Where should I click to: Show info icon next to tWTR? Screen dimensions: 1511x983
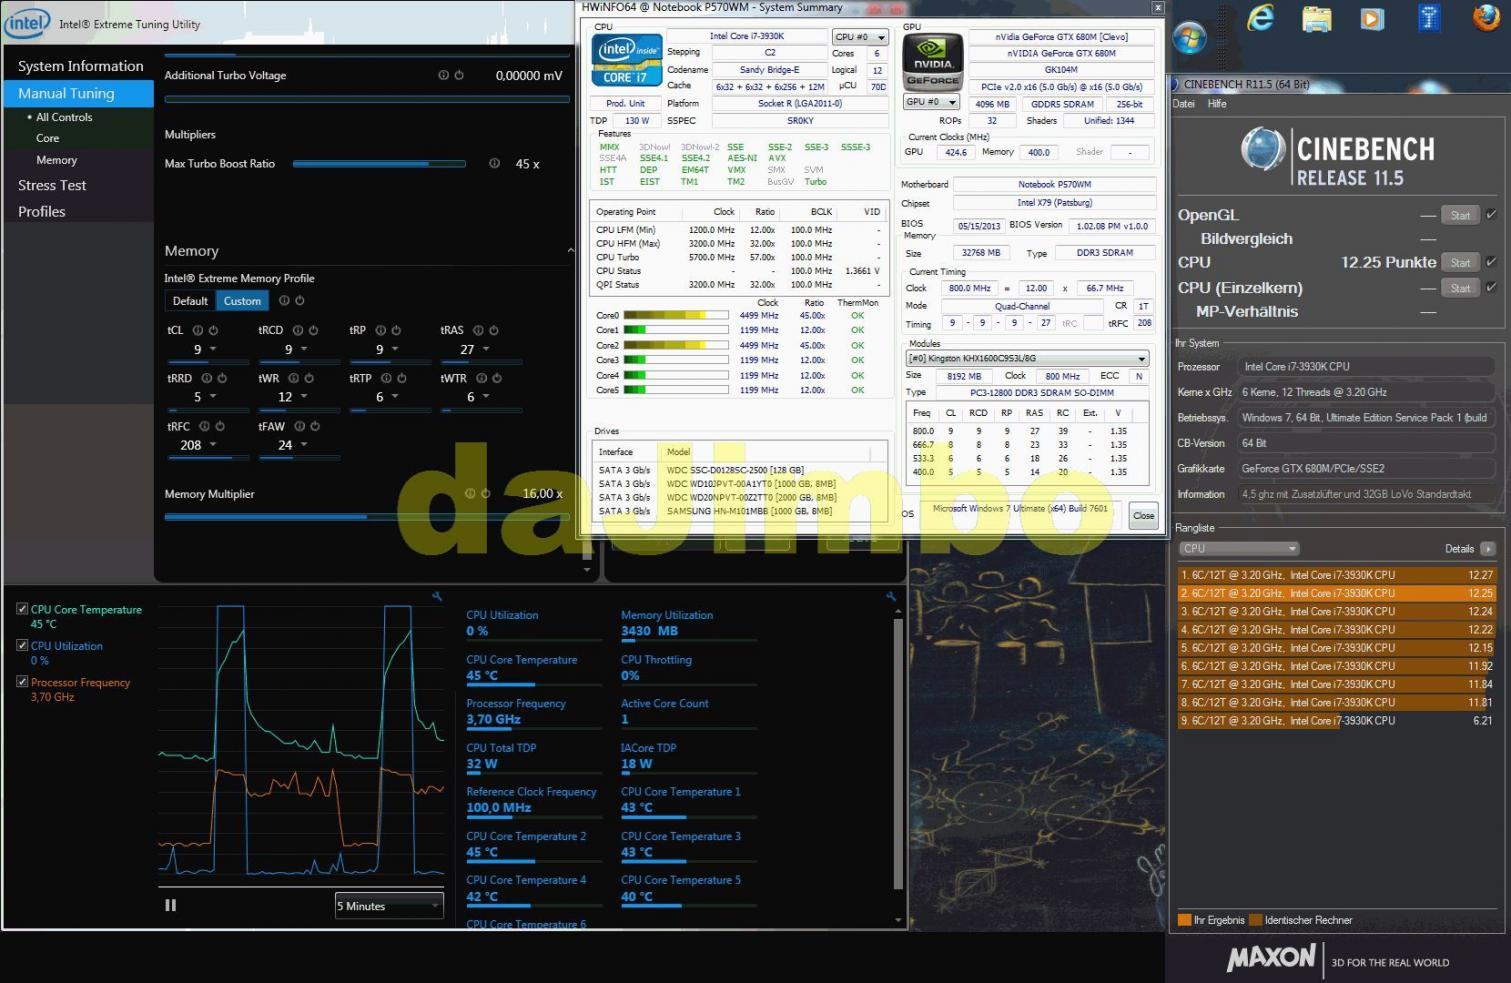click(481, 378)
